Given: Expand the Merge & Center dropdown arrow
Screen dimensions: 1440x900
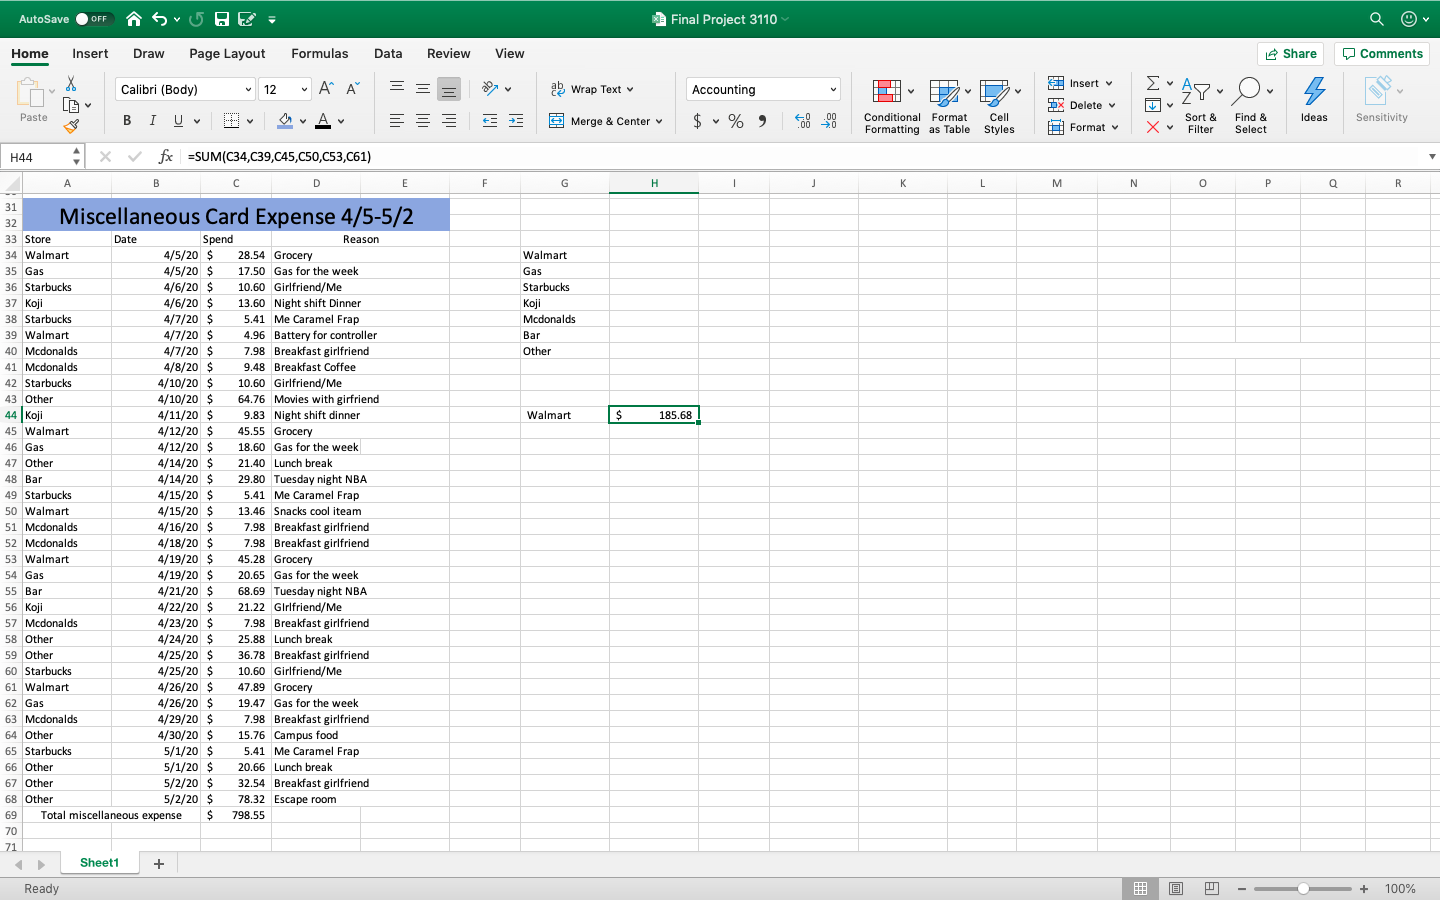Looking at the screenshot, I should pos(659,122).
